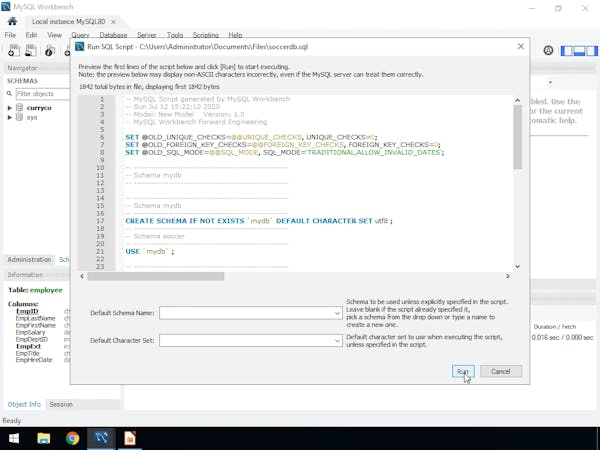The height and width of the screenshot is (450, 600).
Task: Toggle the left sidebar panel icon
Action: point(567,51)
